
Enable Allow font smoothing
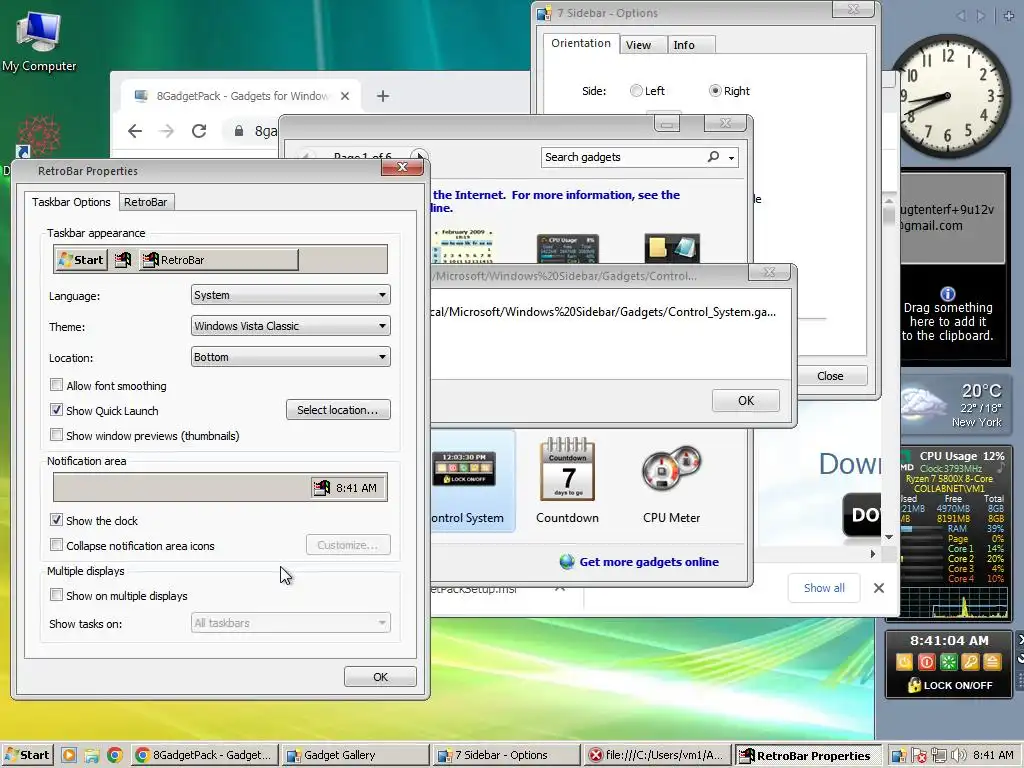pos(57,385)
